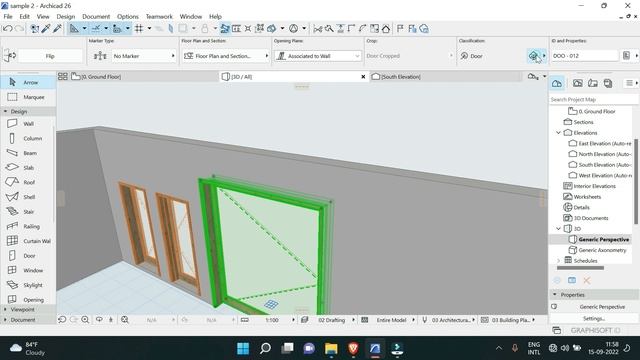Screen dimensions: 640x360
Task: Select the Beam tool
Action: click(x=28, y=153)
